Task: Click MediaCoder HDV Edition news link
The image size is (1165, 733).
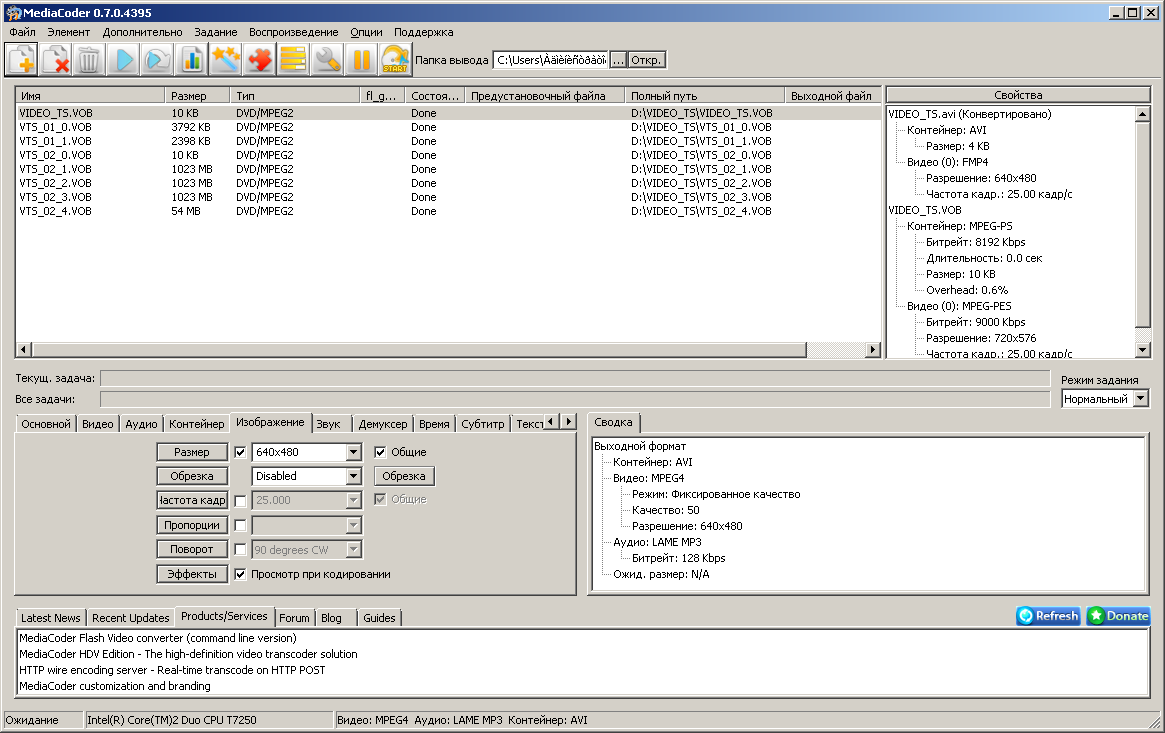Action: coord(188,654)
